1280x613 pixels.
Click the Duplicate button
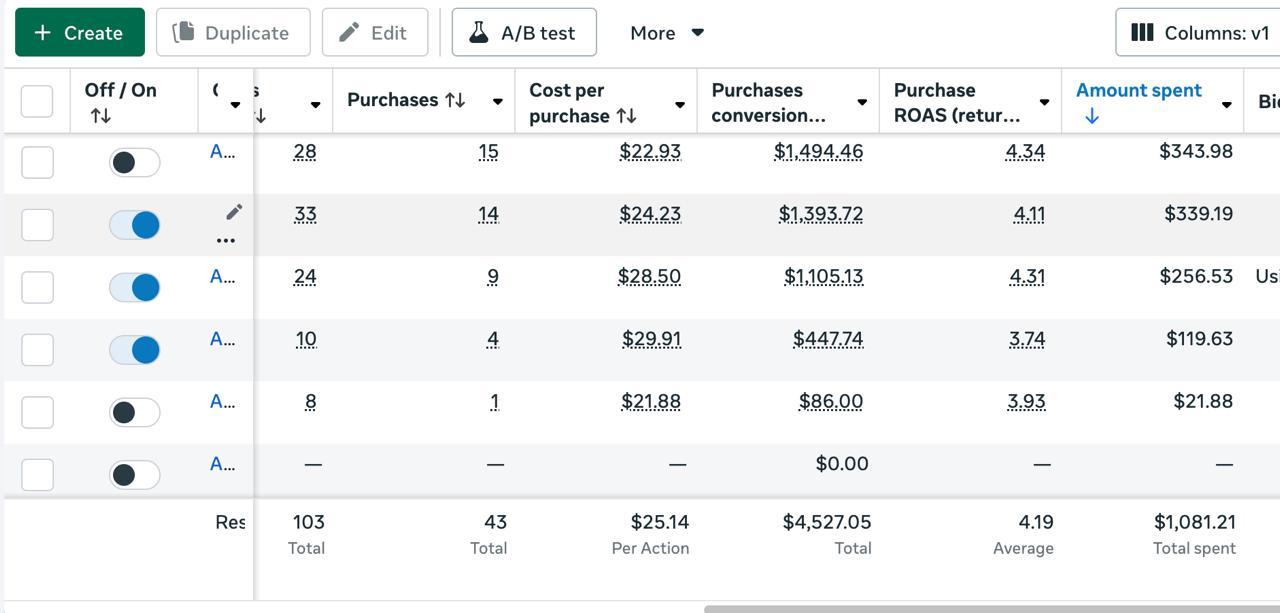click(x=233, y=32)
